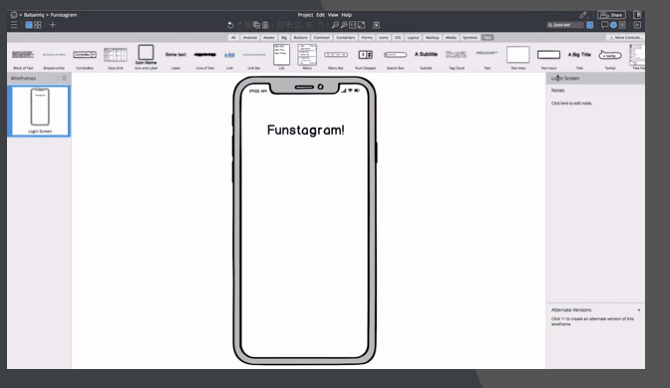Pick the Data Grid control
670x388 pixels.
pos(115,58)
